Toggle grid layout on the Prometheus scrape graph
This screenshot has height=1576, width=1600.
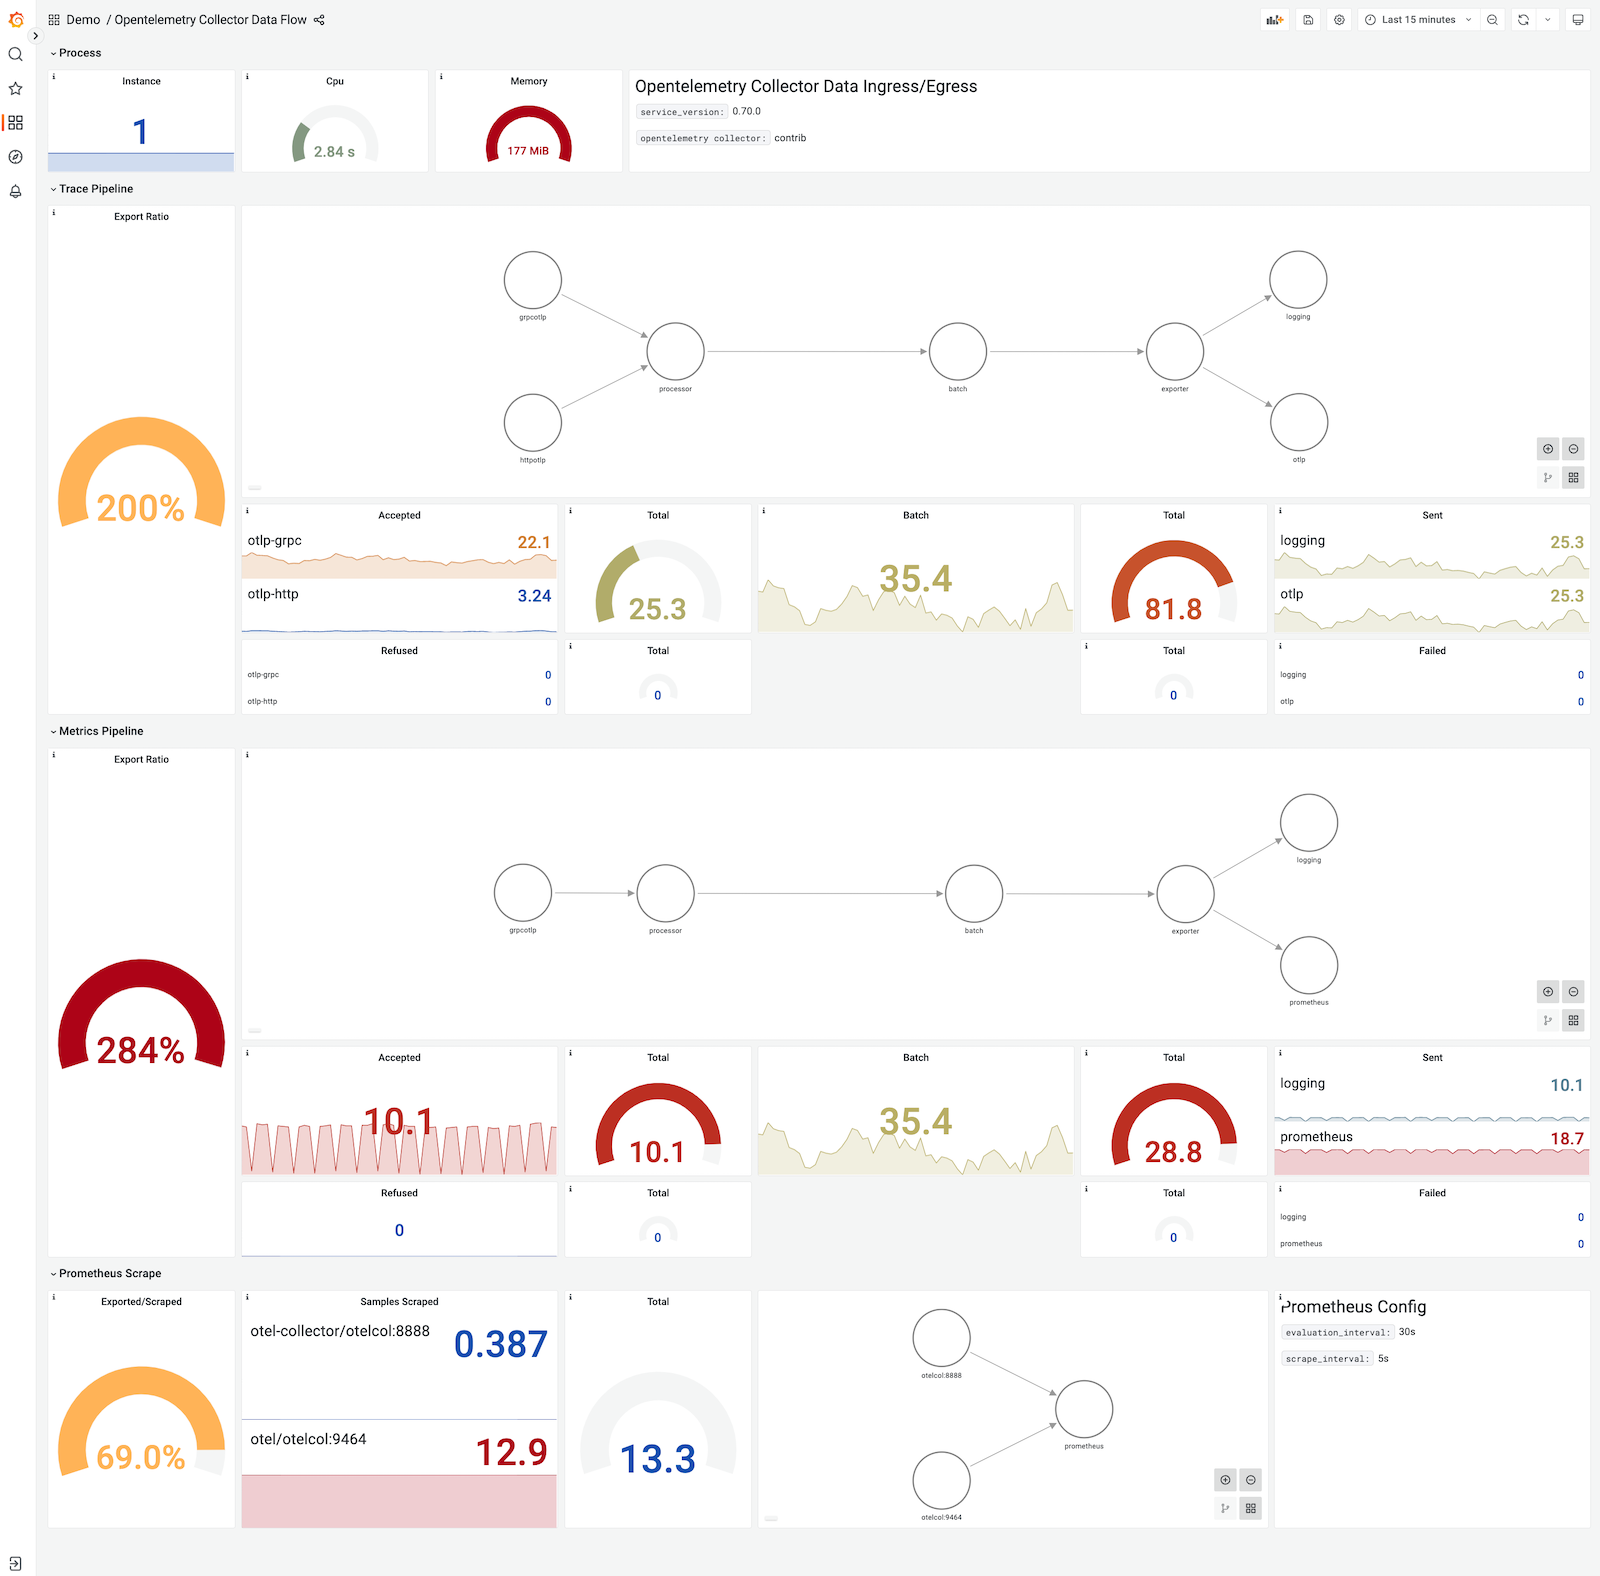[1250, 1508]
